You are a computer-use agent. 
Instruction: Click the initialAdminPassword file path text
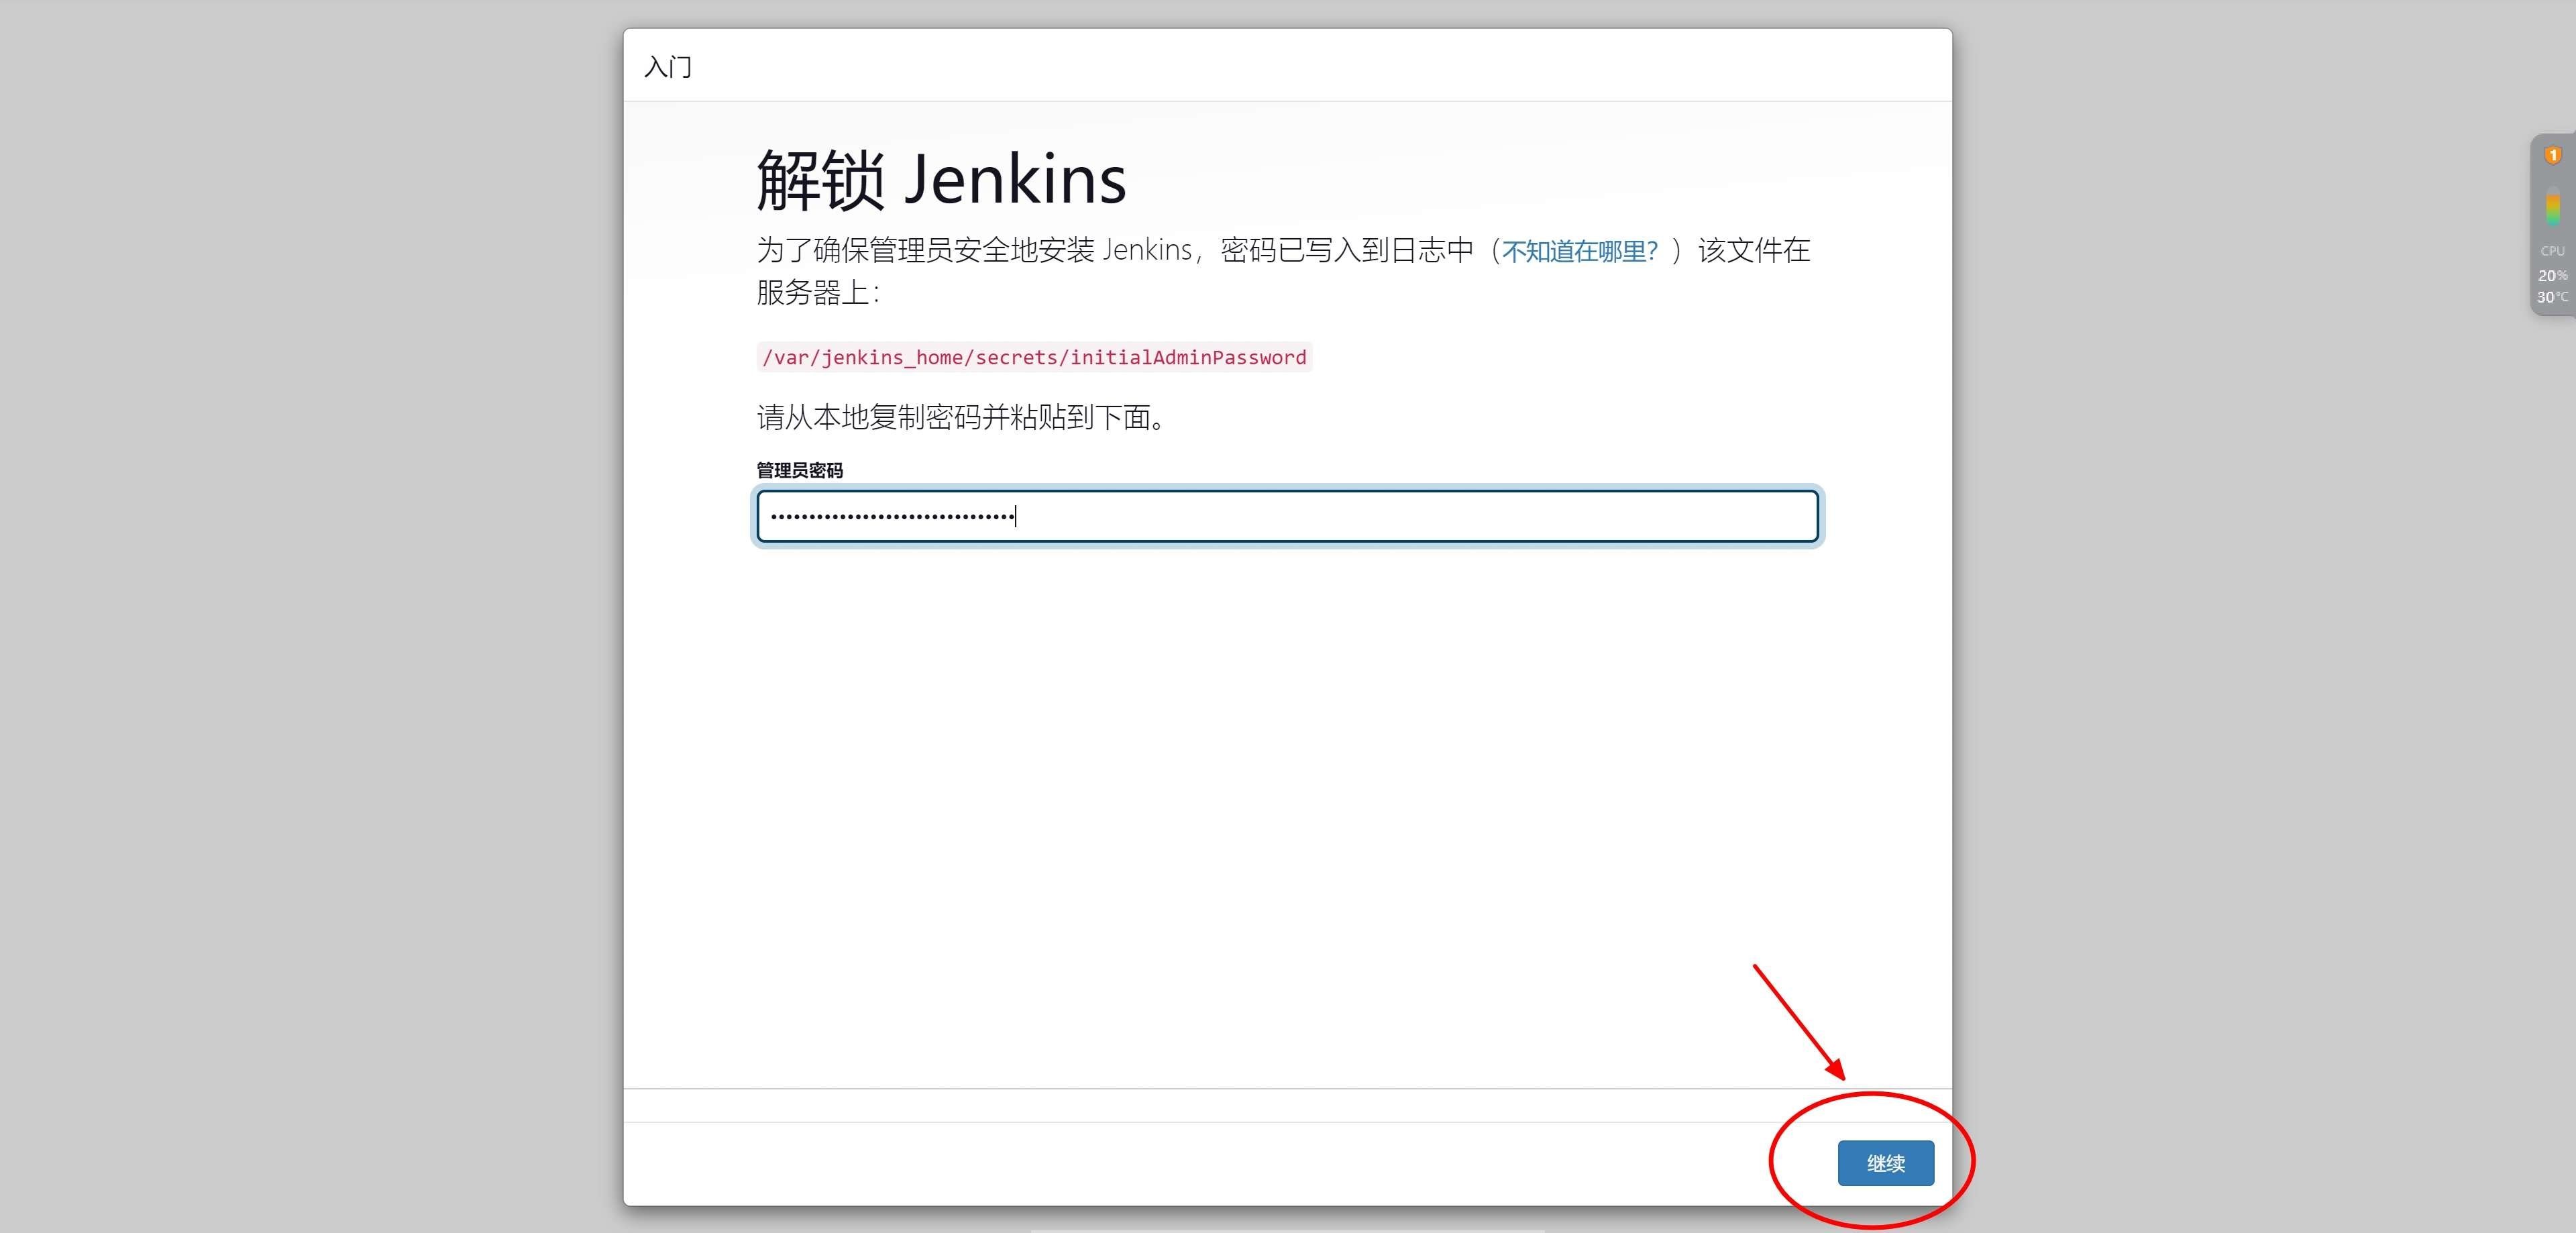(x=1034, y=357)
